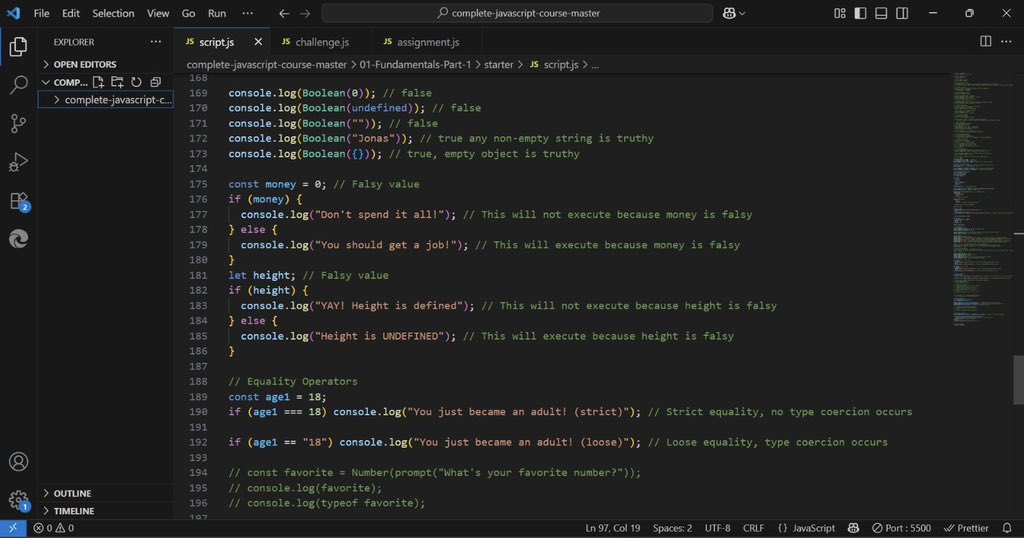Open the Microsoft Edge Tools icon
The height and width of the screenshot is (538, 1024).
coord(18,239)
